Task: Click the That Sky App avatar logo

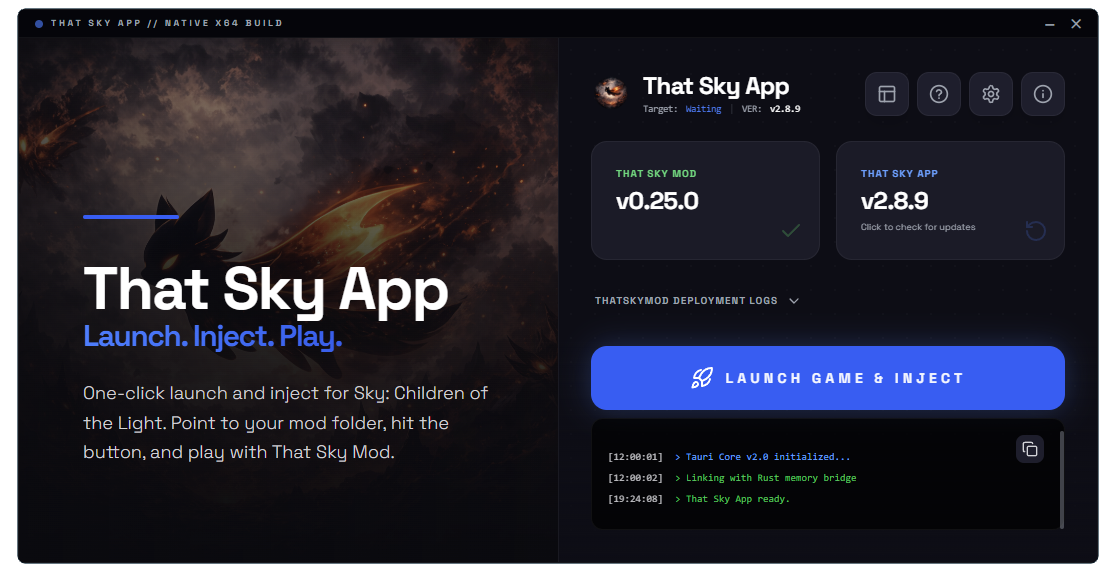Action: tap(611, 93)
